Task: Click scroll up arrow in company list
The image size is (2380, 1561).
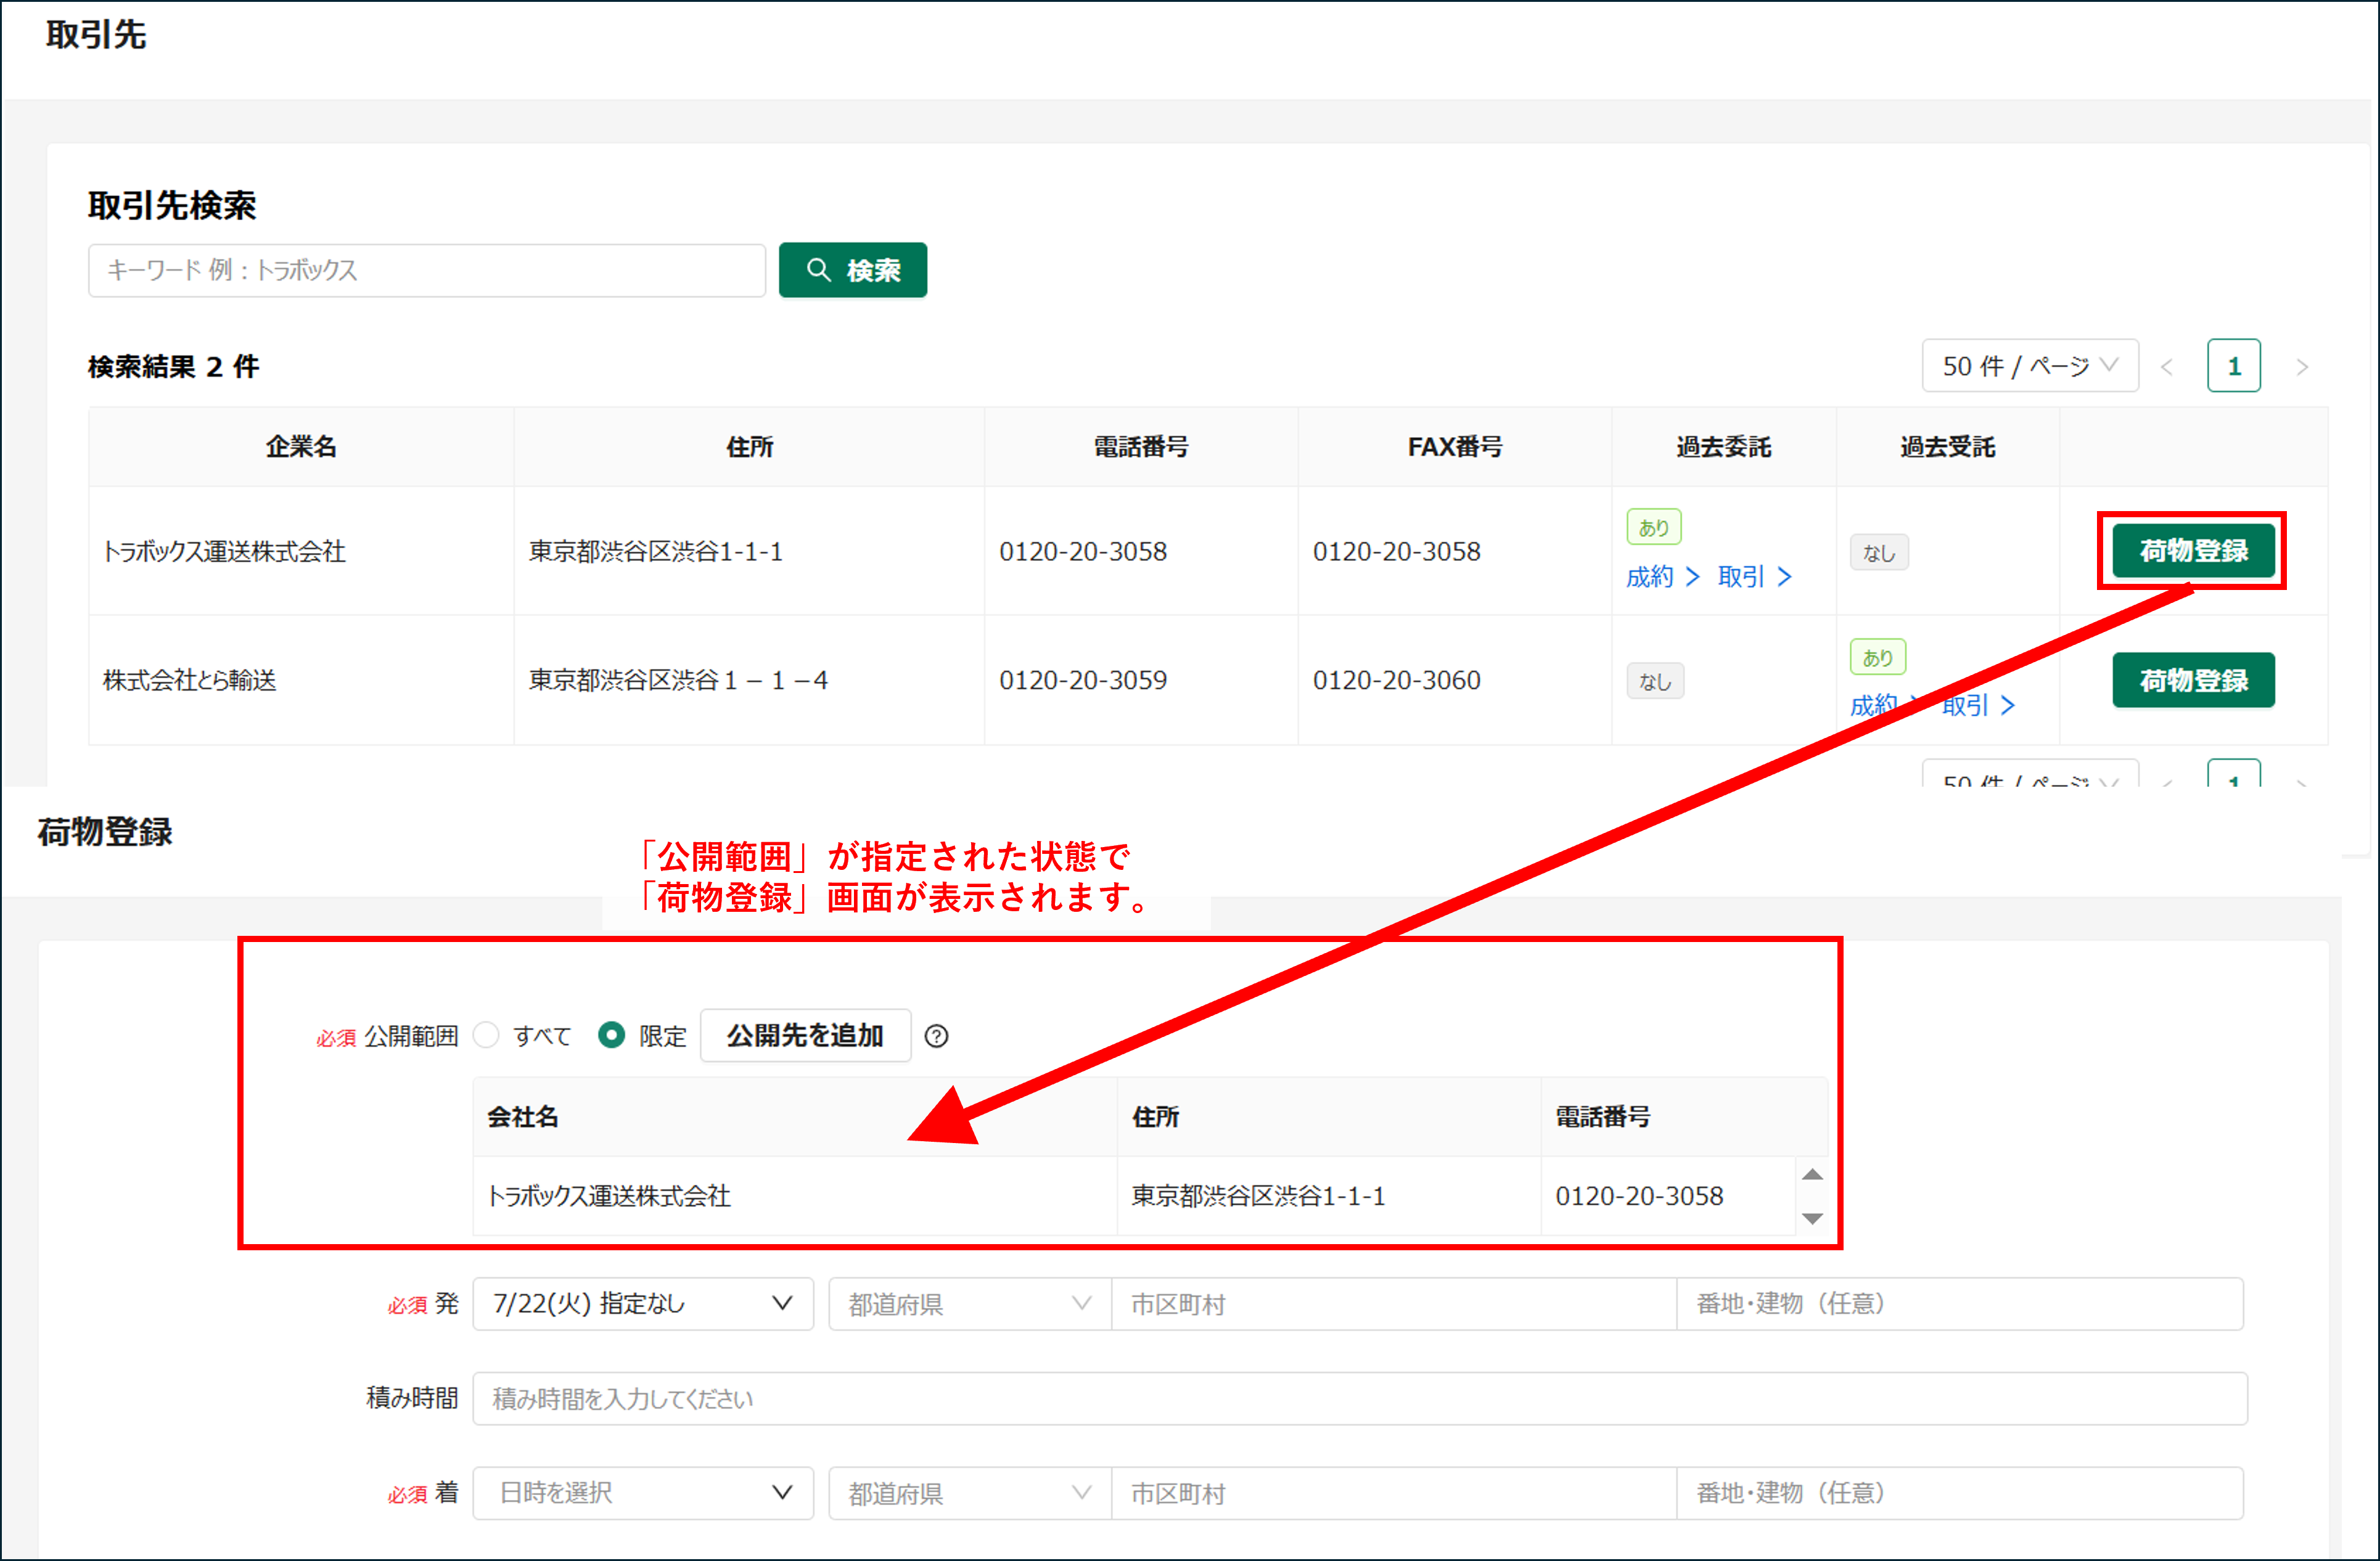Action: pos(1812,1174)
